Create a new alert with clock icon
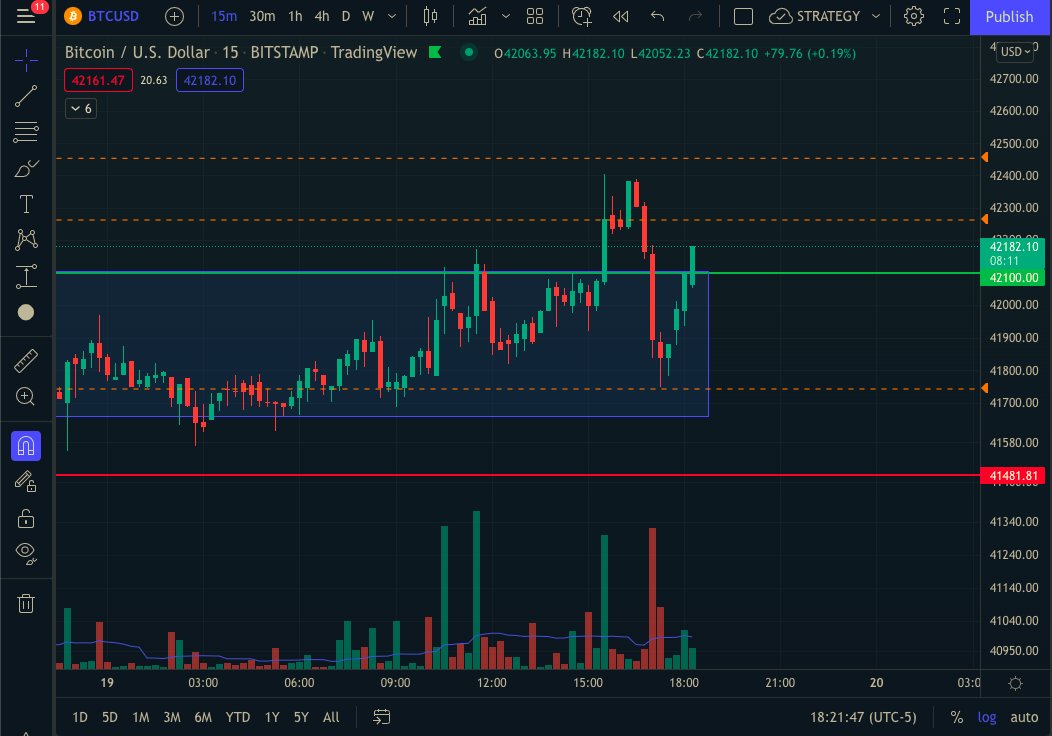The height and width of the screenshot is (736, 1052). pos(582,16)
